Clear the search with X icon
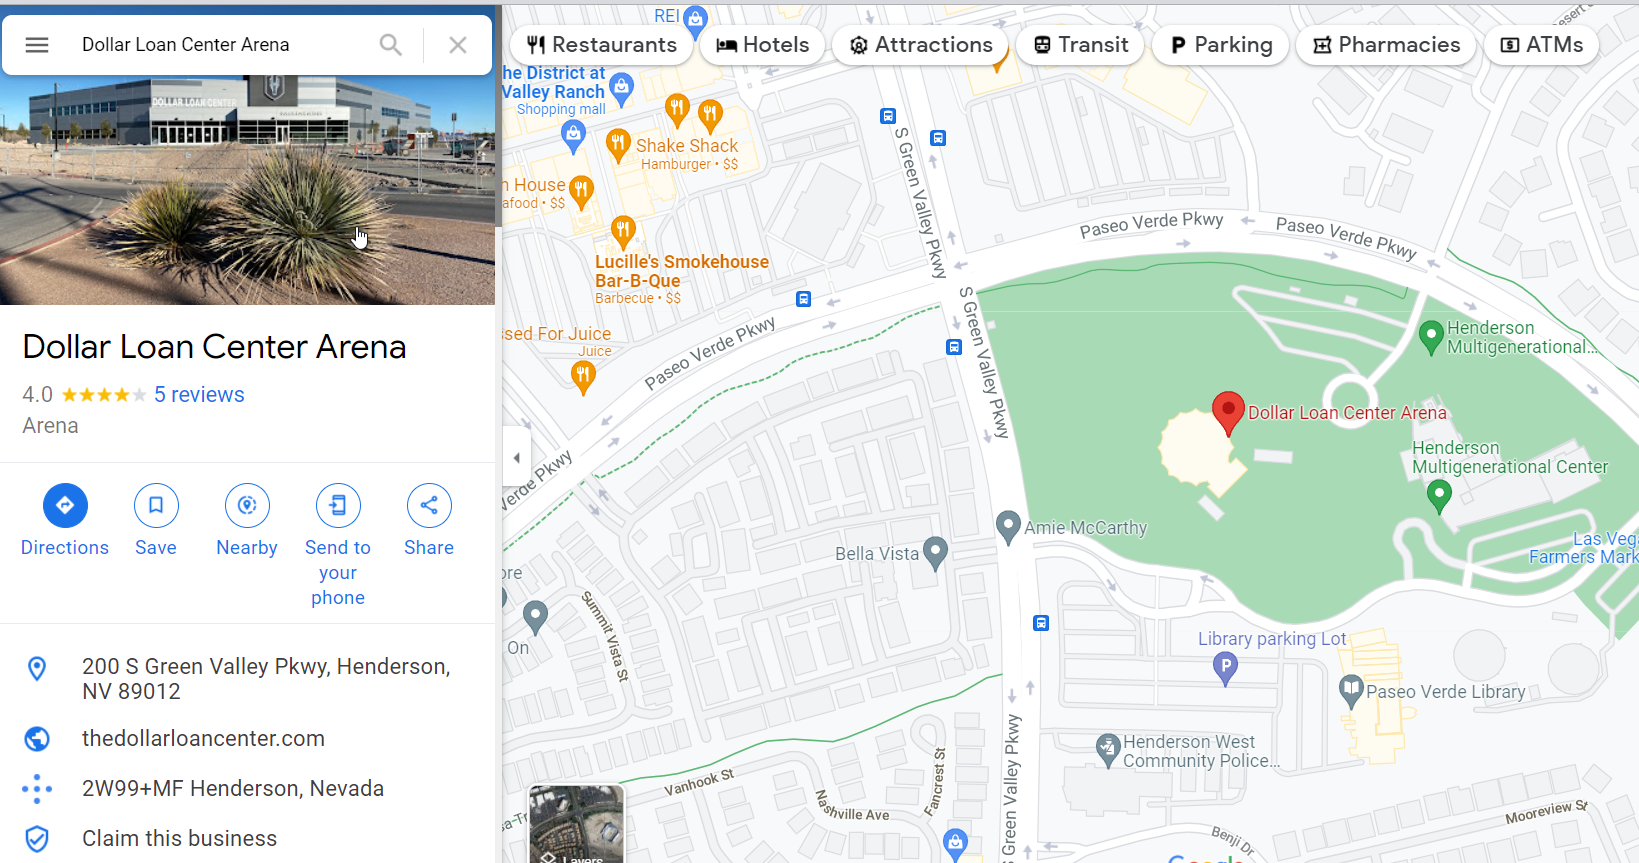Screen dimensions: 1639x863 458,45
